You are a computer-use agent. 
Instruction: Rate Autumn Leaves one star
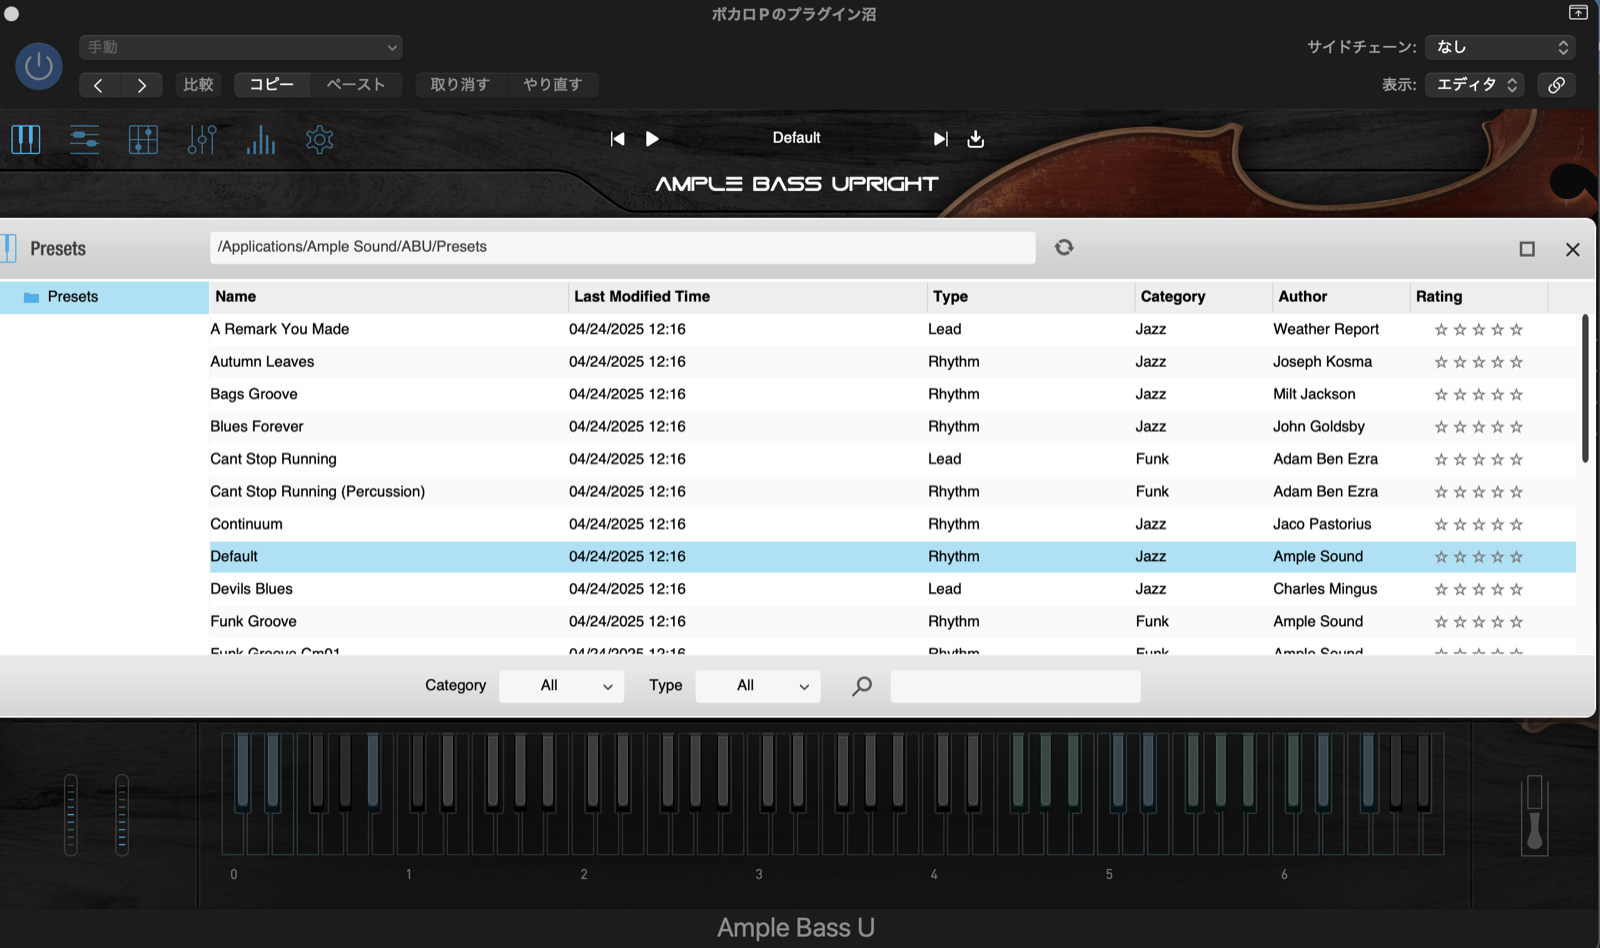(x=1441, y=362)
